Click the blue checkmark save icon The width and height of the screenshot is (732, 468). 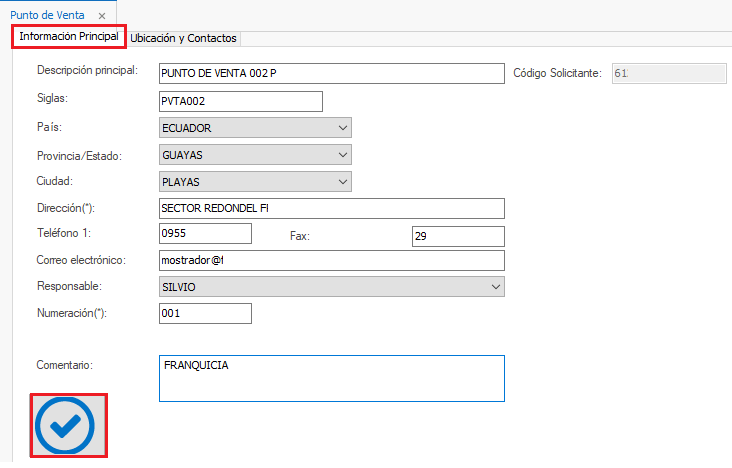click(65, 427)
